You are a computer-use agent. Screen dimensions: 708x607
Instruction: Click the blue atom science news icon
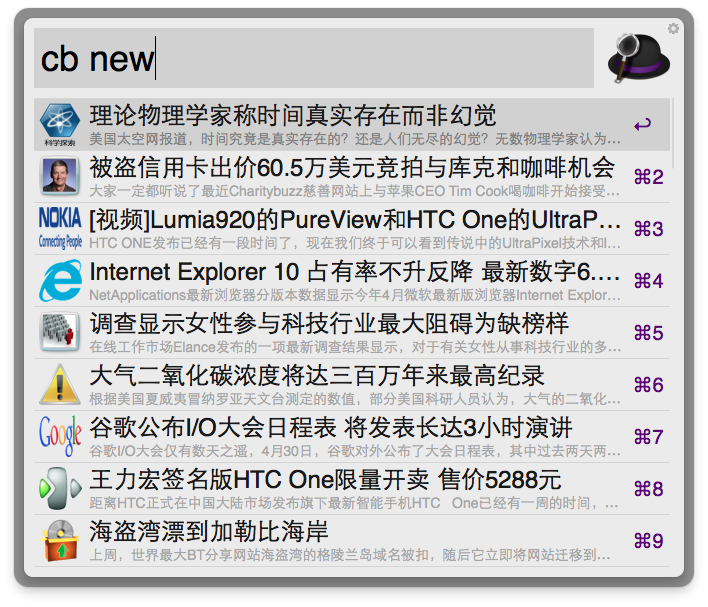coord(60,125)
